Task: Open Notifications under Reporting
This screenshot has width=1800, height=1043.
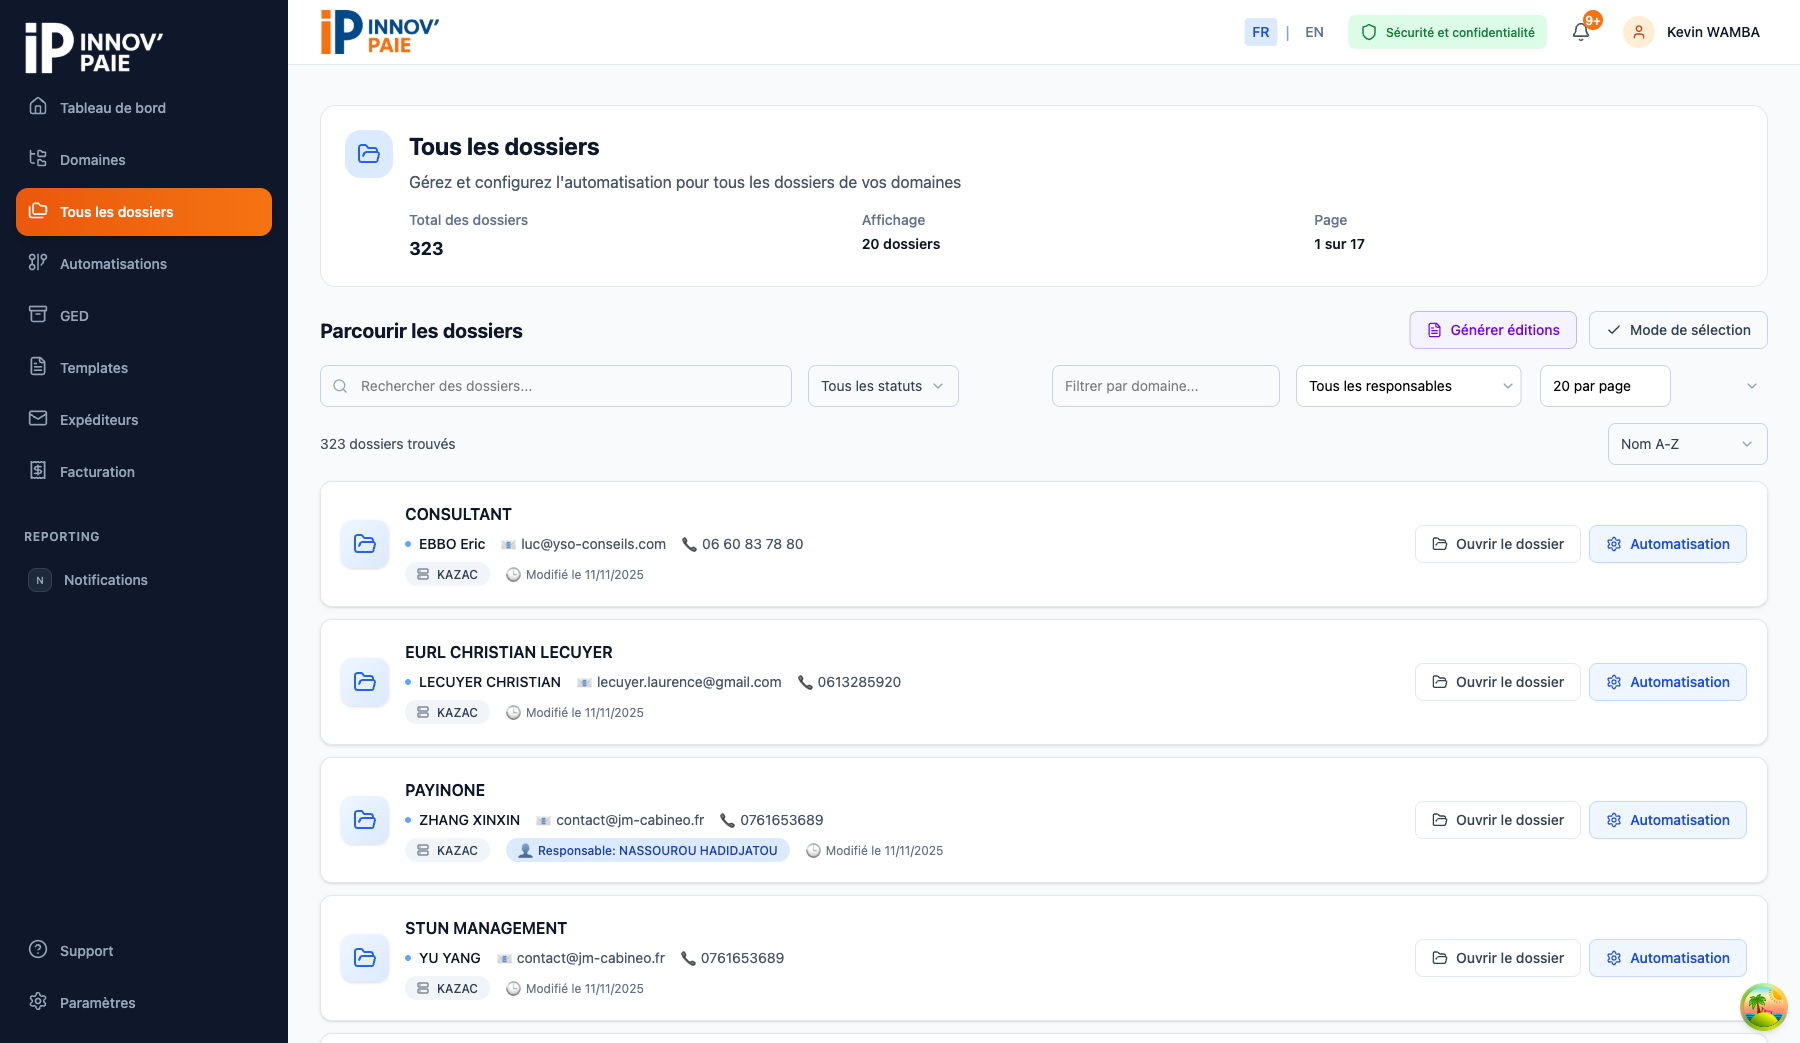Action: (x=105, y=579)
